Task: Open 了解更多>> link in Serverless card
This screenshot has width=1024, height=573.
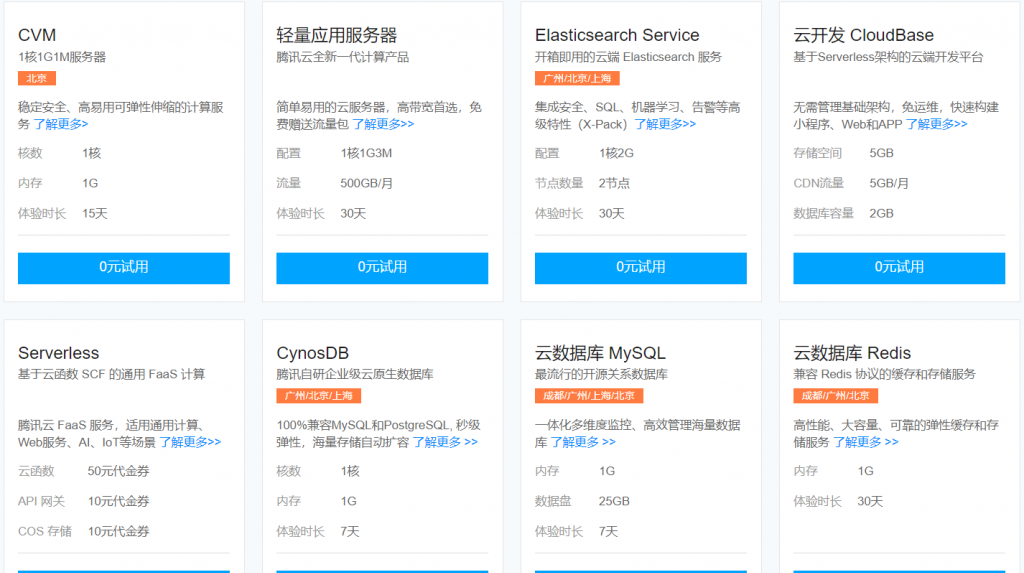Action: [191, 442]
